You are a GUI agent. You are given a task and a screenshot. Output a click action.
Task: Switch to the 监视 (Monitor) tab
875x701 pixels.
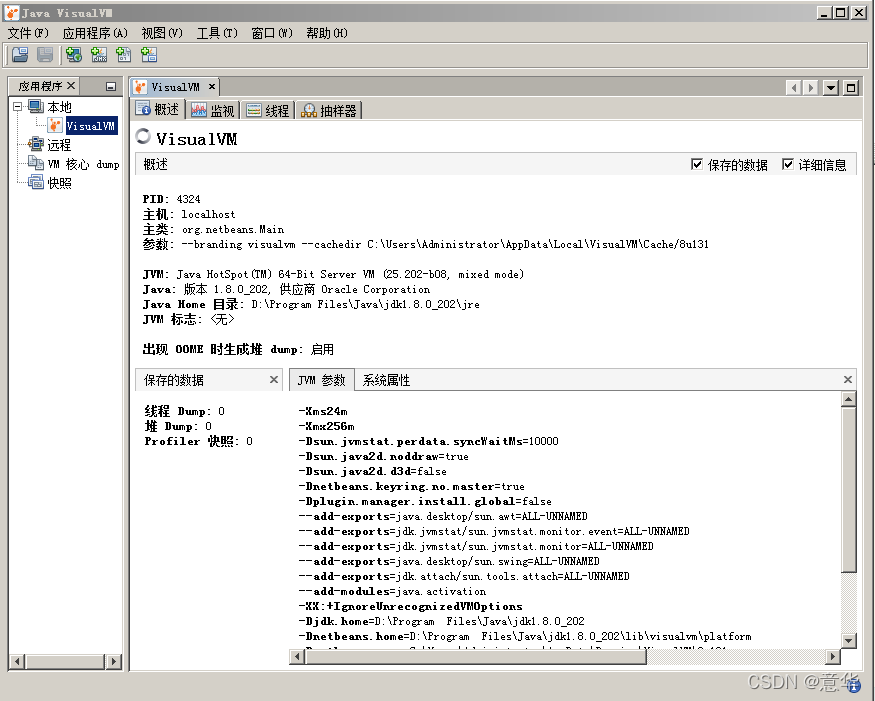pyautogui.click(x=213, y=111)
